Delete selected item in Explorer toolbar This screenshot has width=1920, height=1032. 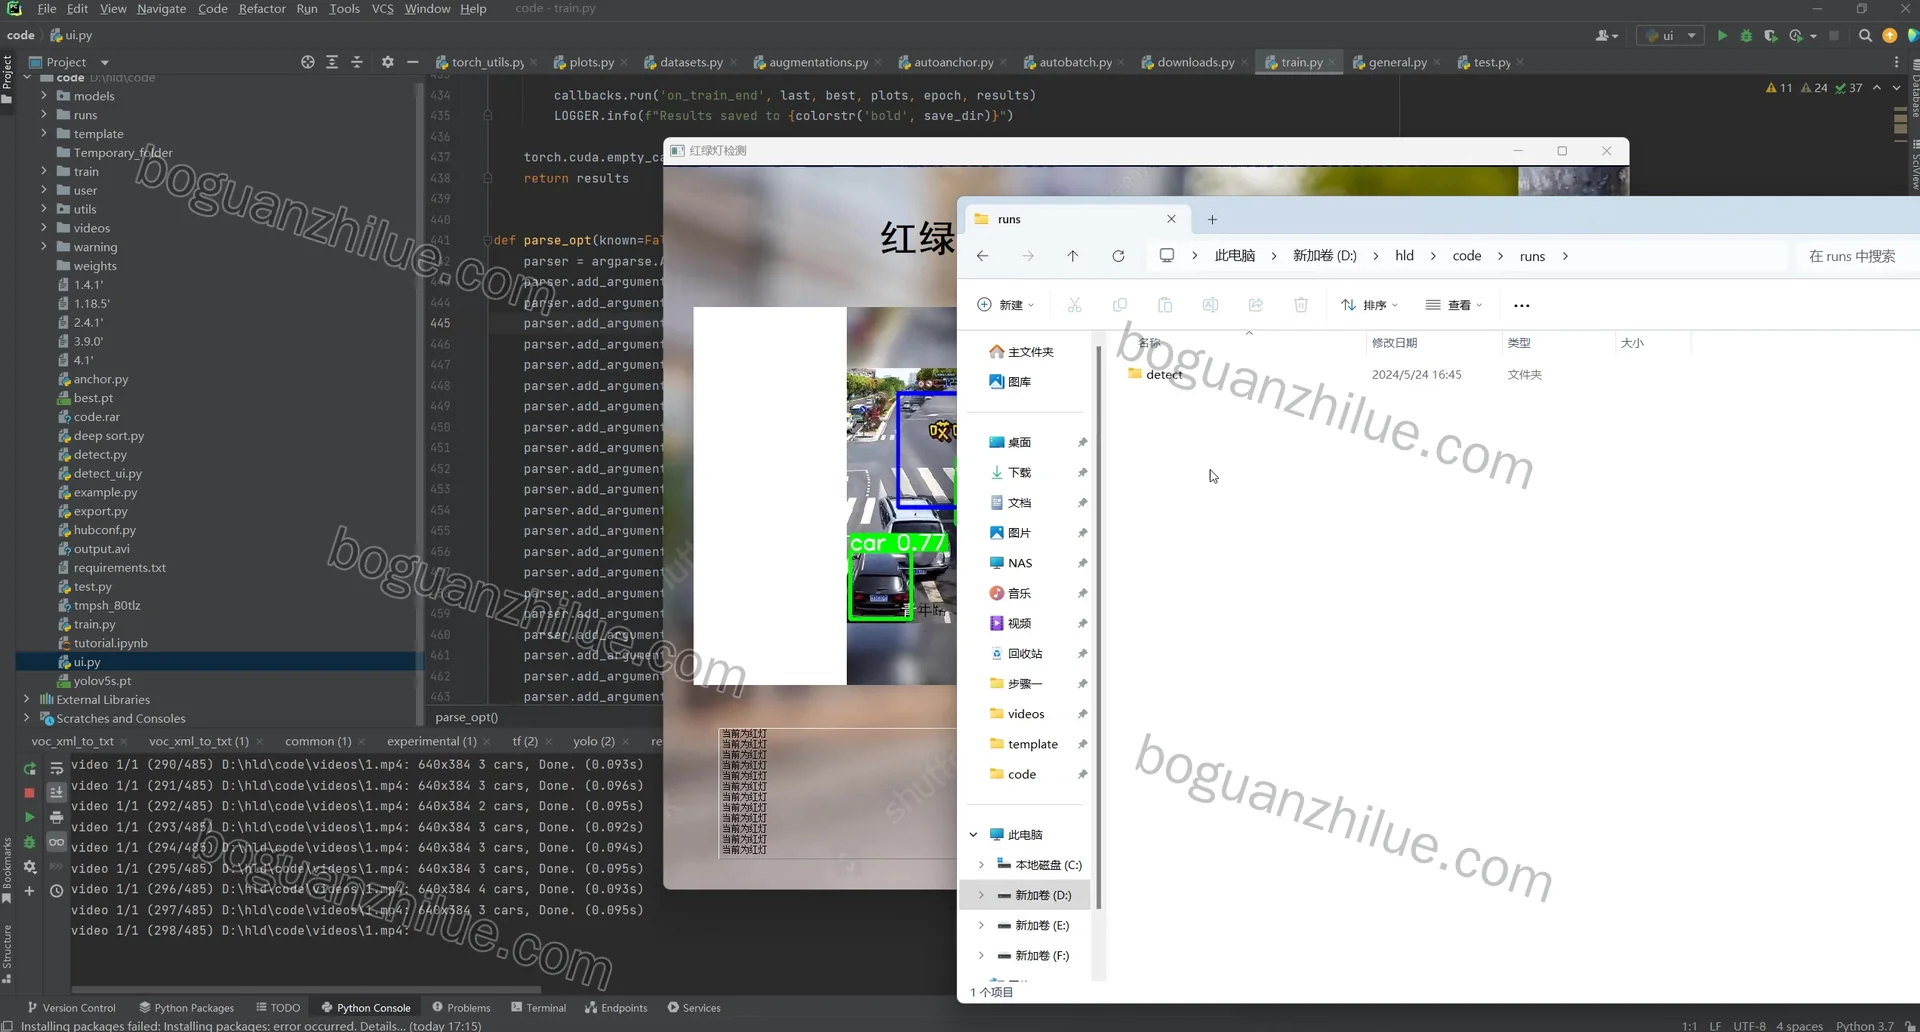pos(1301,305)
